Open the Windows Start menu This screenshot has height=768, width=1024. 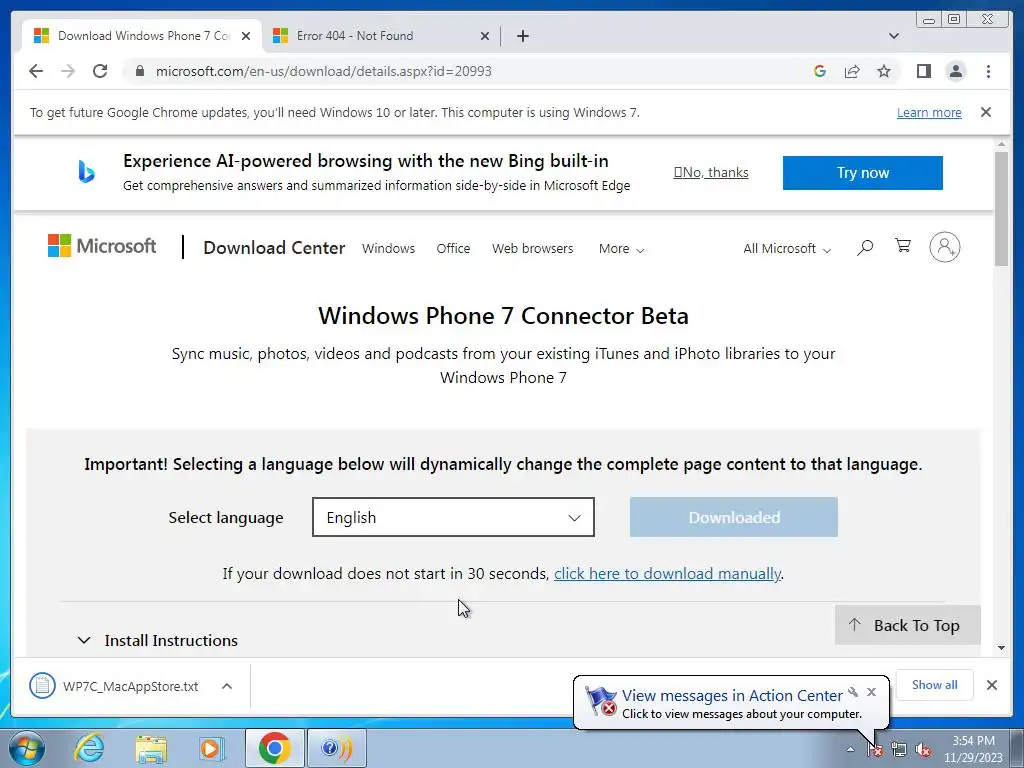[x=27, y=748]
